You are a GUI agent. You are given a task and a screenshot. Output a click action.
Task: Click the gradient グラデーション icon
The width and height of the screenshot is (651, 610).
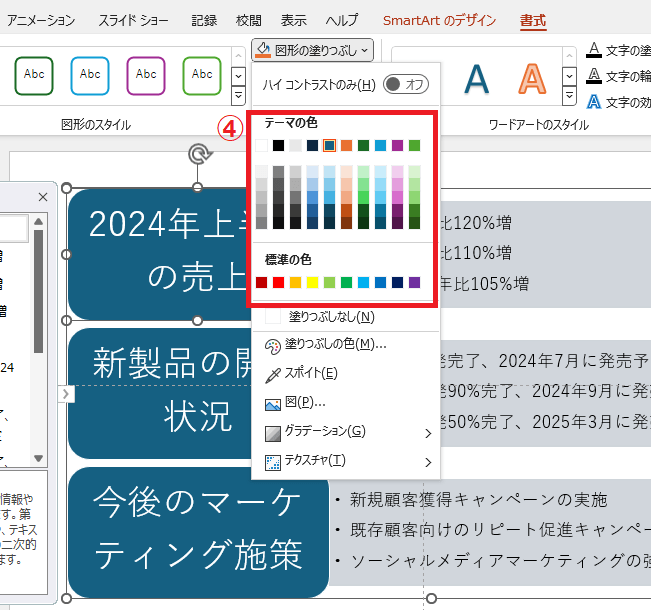273,434
